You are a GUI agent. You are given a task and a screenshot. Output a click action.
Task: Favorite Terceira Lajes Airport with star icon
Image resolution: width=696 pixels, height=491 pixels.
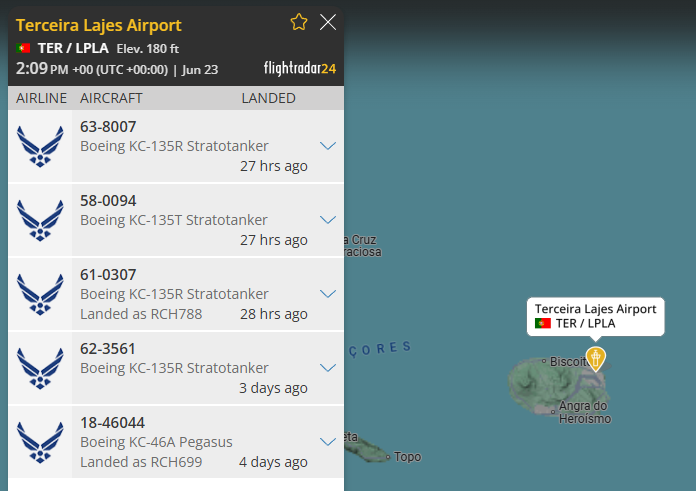(x=298, y=22)
